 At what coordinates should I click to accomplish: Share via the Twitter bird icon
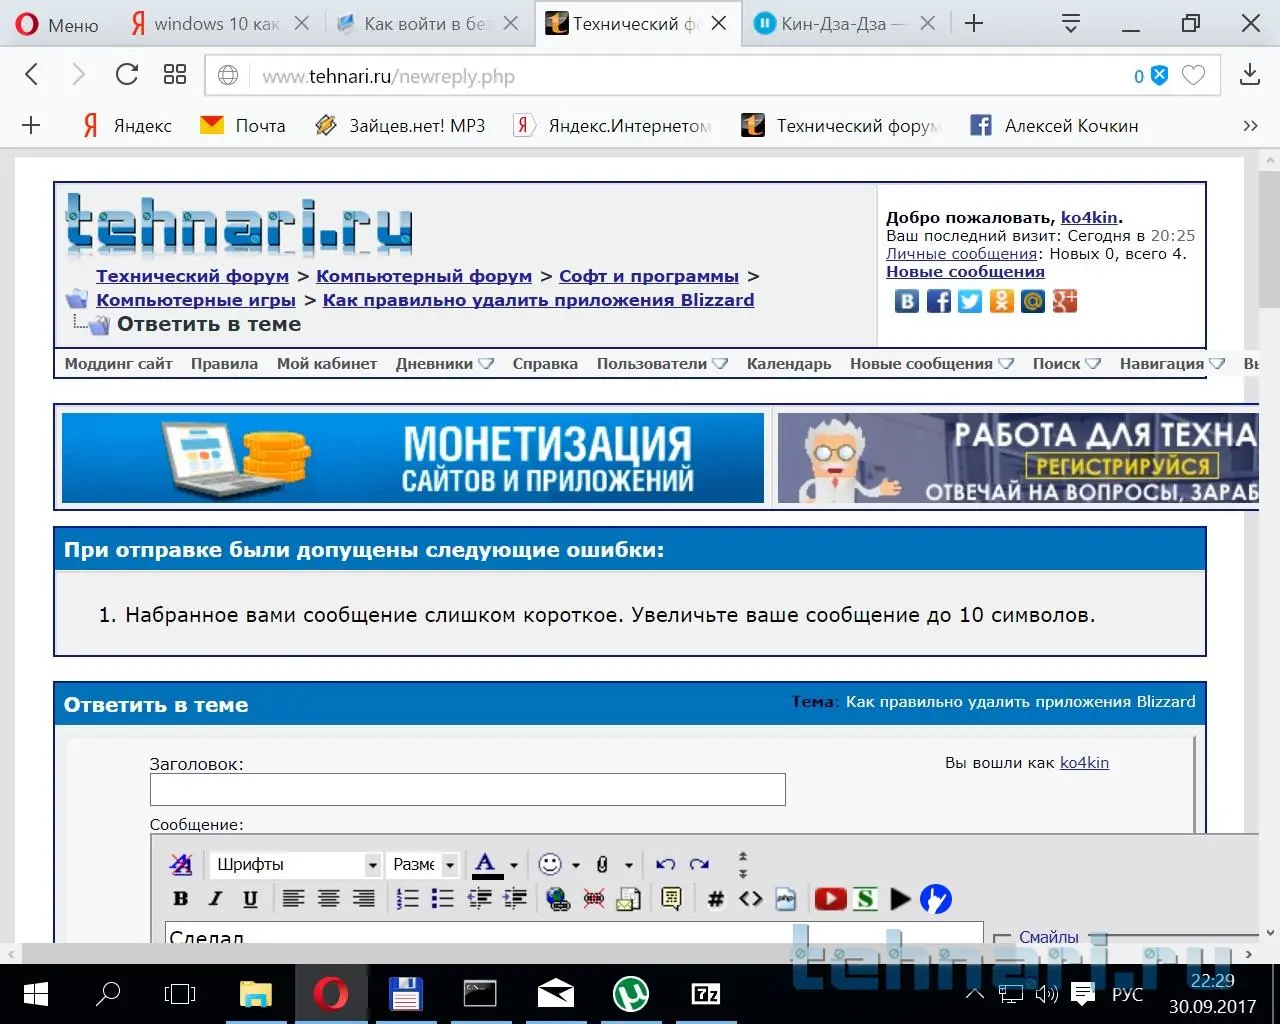[970, 301]
